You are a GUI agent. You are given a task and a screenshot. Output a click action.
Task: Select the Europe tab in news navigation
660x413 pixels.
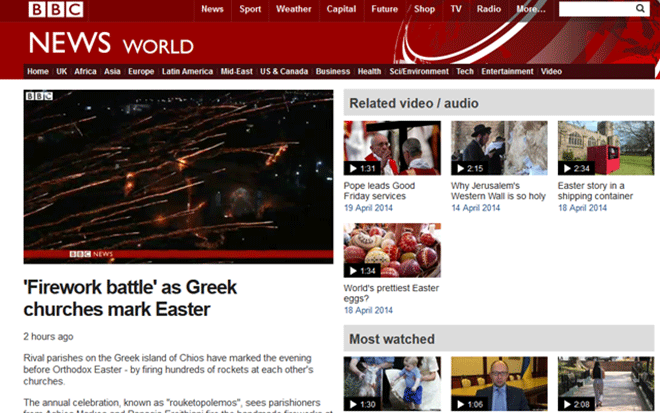click(x=141, y=72)
